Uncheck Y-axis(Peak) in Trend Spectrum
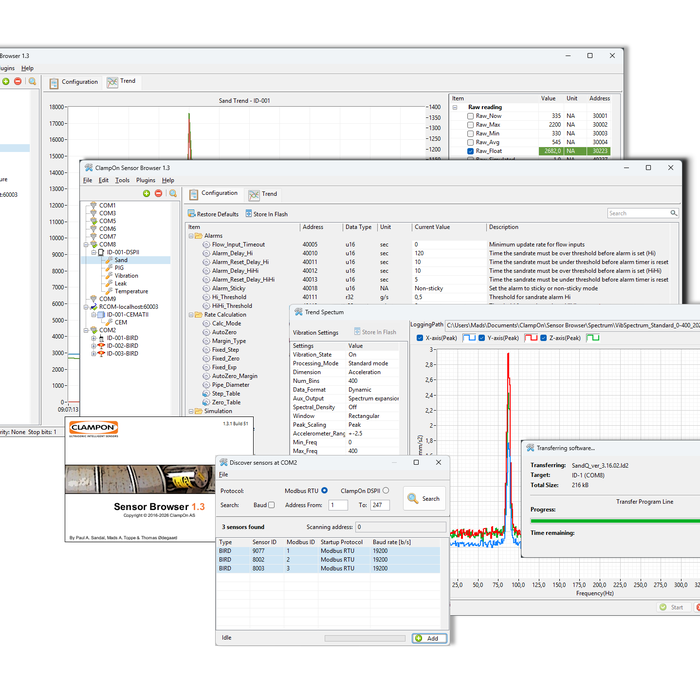The image size is (700, 700). click(482, 338)
